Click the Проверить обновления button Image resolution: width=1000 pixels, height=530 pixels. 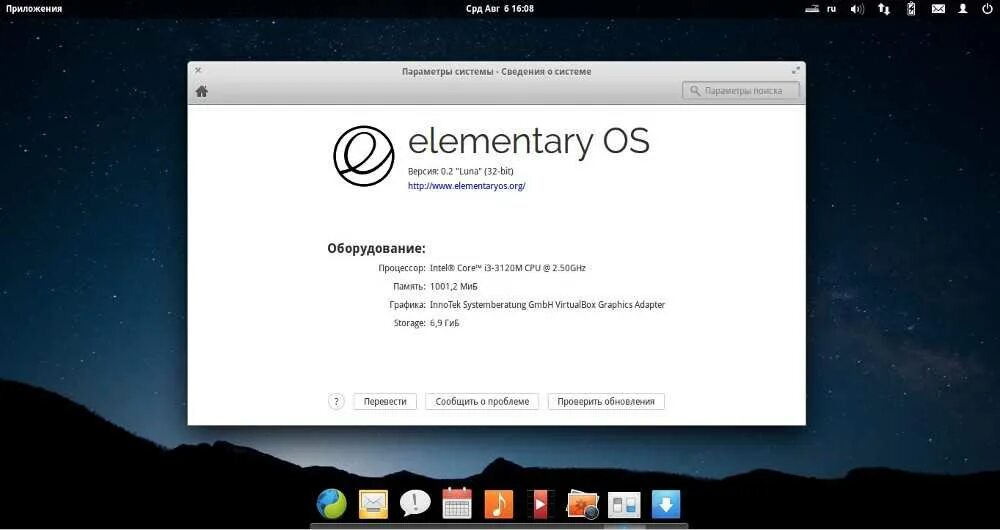tap(606, 401)
